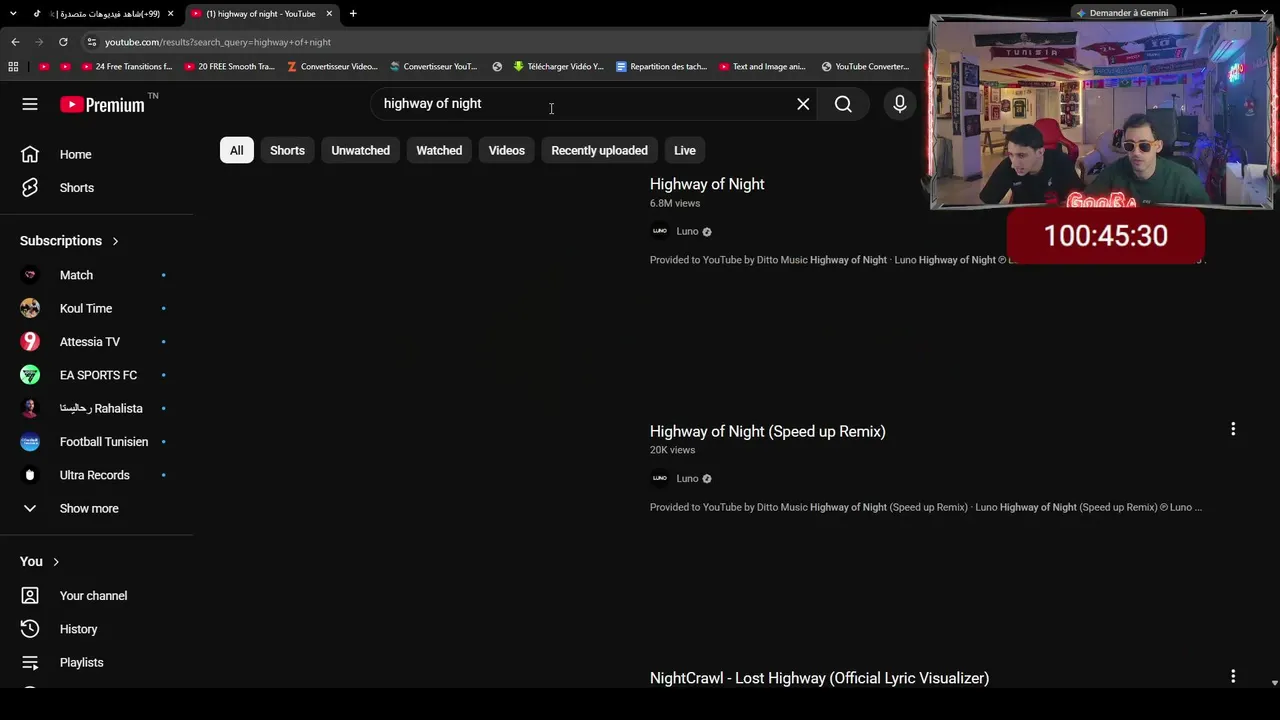Switch to the Arabic-titled TikTok tab
The image size is (1280, 720).
click(104, 14)
